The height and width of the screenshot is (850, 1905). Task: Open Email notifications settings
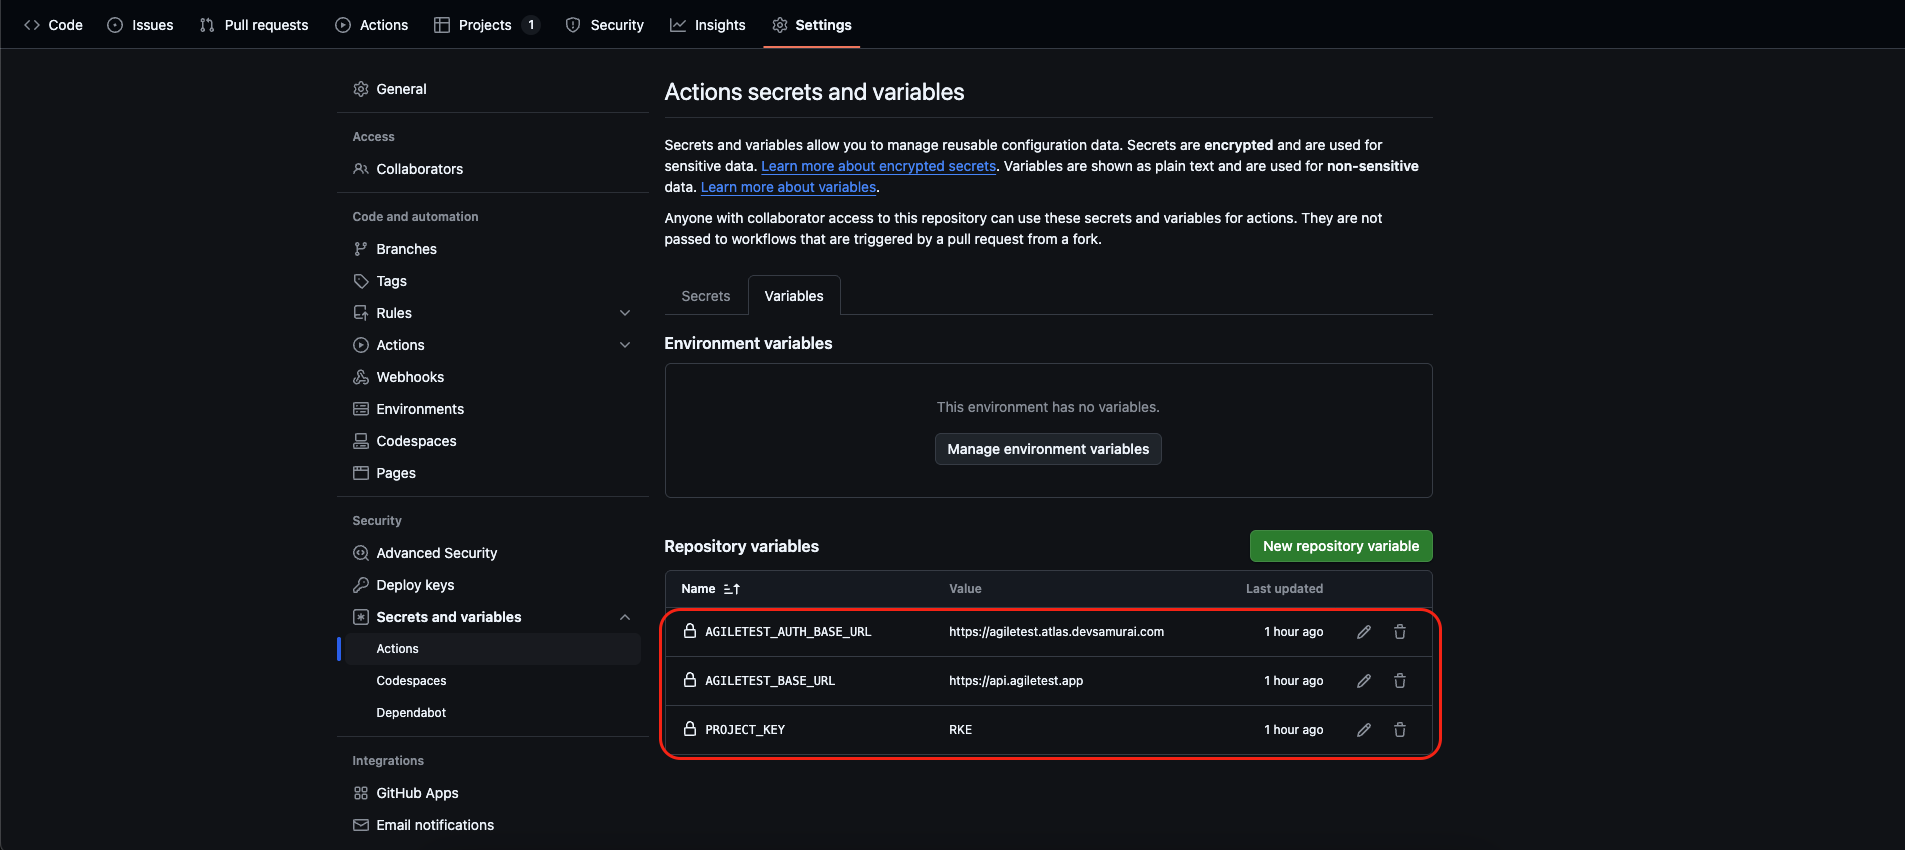coord(492,825)
